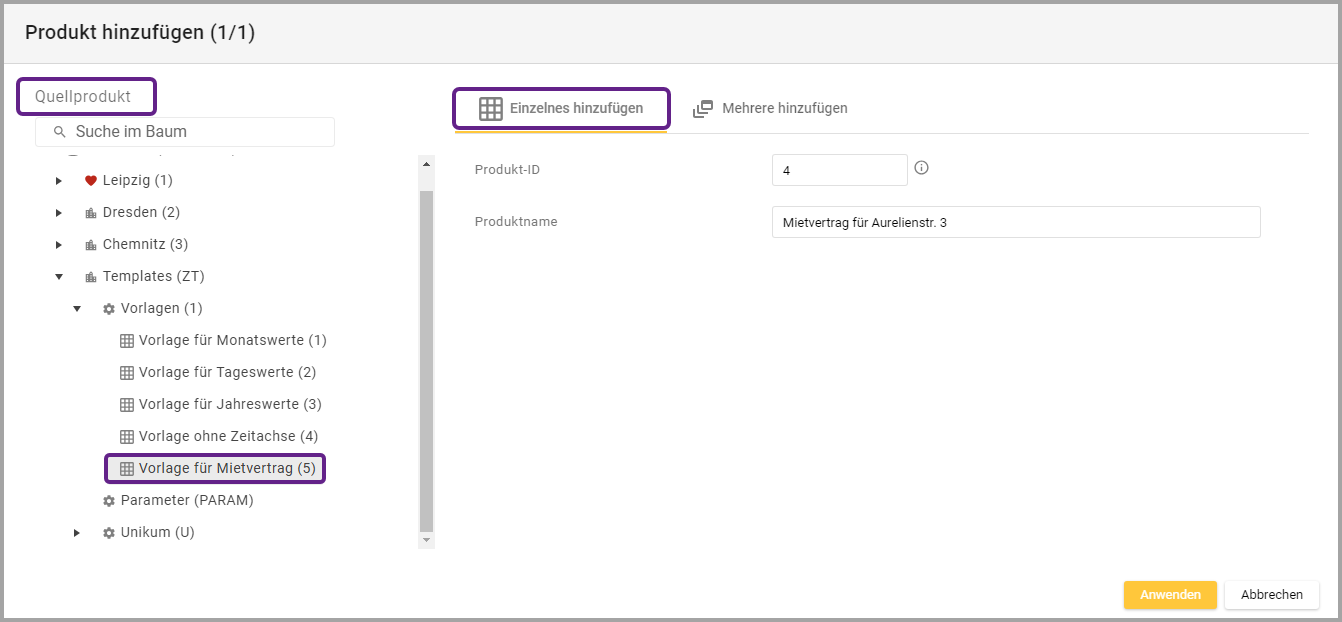Screen dimensions: 1342x622
Task: Click the gear icon next to Unikum (U)
Action: (x=109, y=533)
